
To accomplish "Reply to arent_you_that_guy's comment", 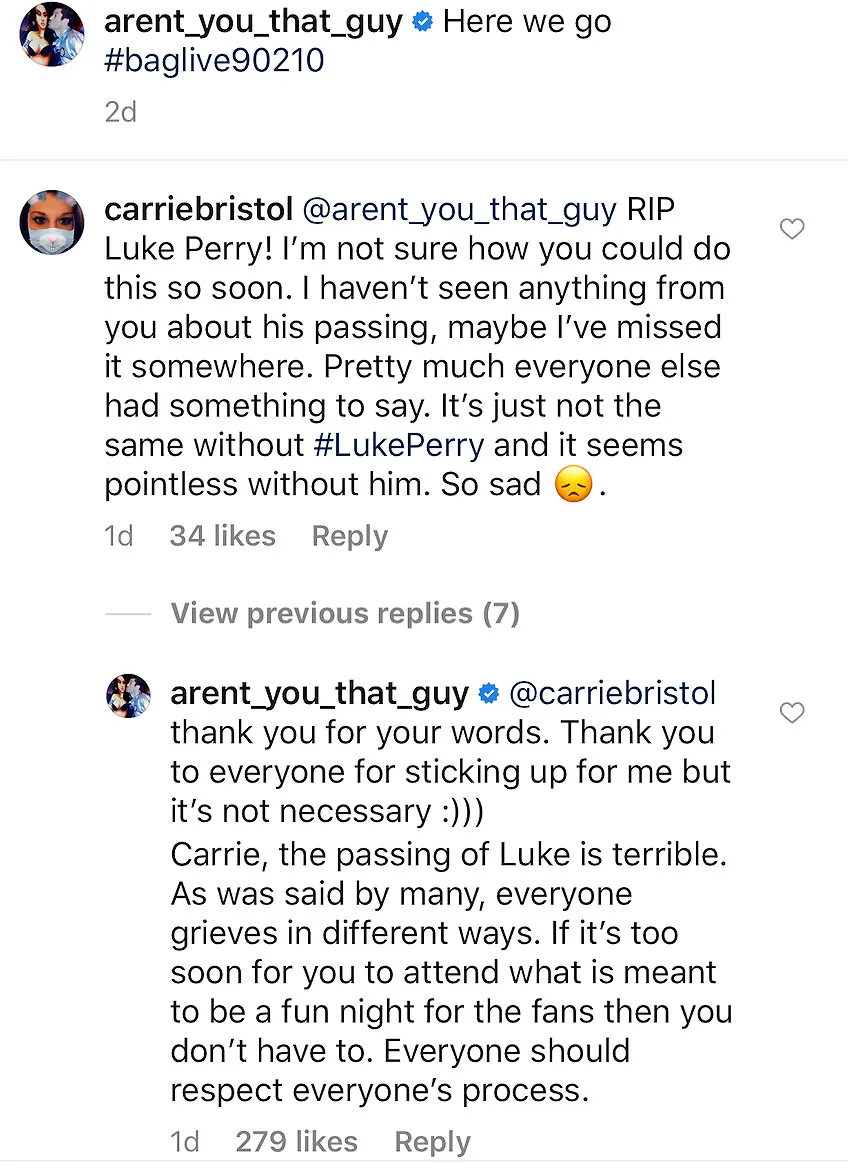I will [x=432, y=1141].
